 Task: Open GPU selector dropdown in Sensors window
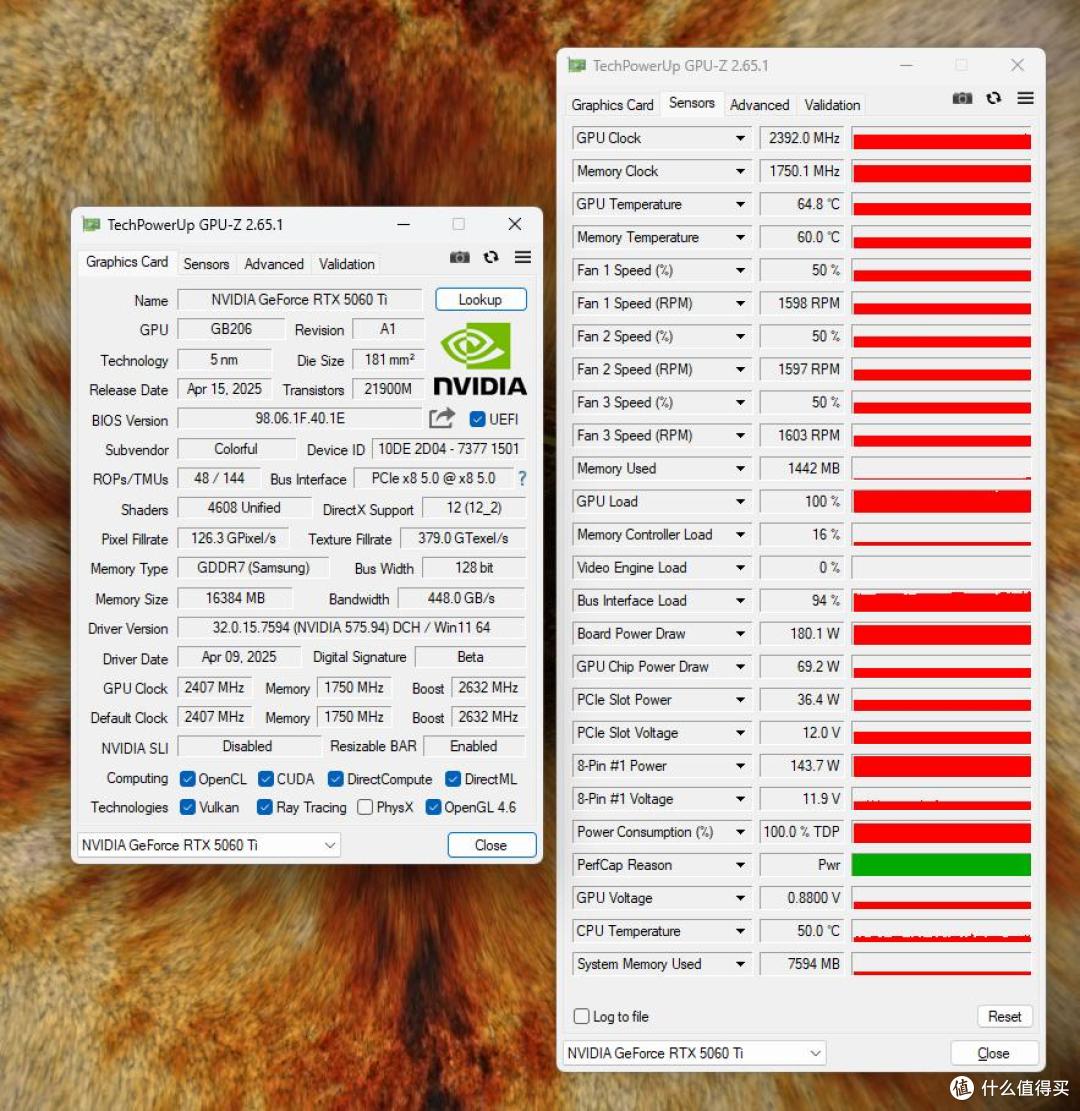click(x=694, y=1053)
